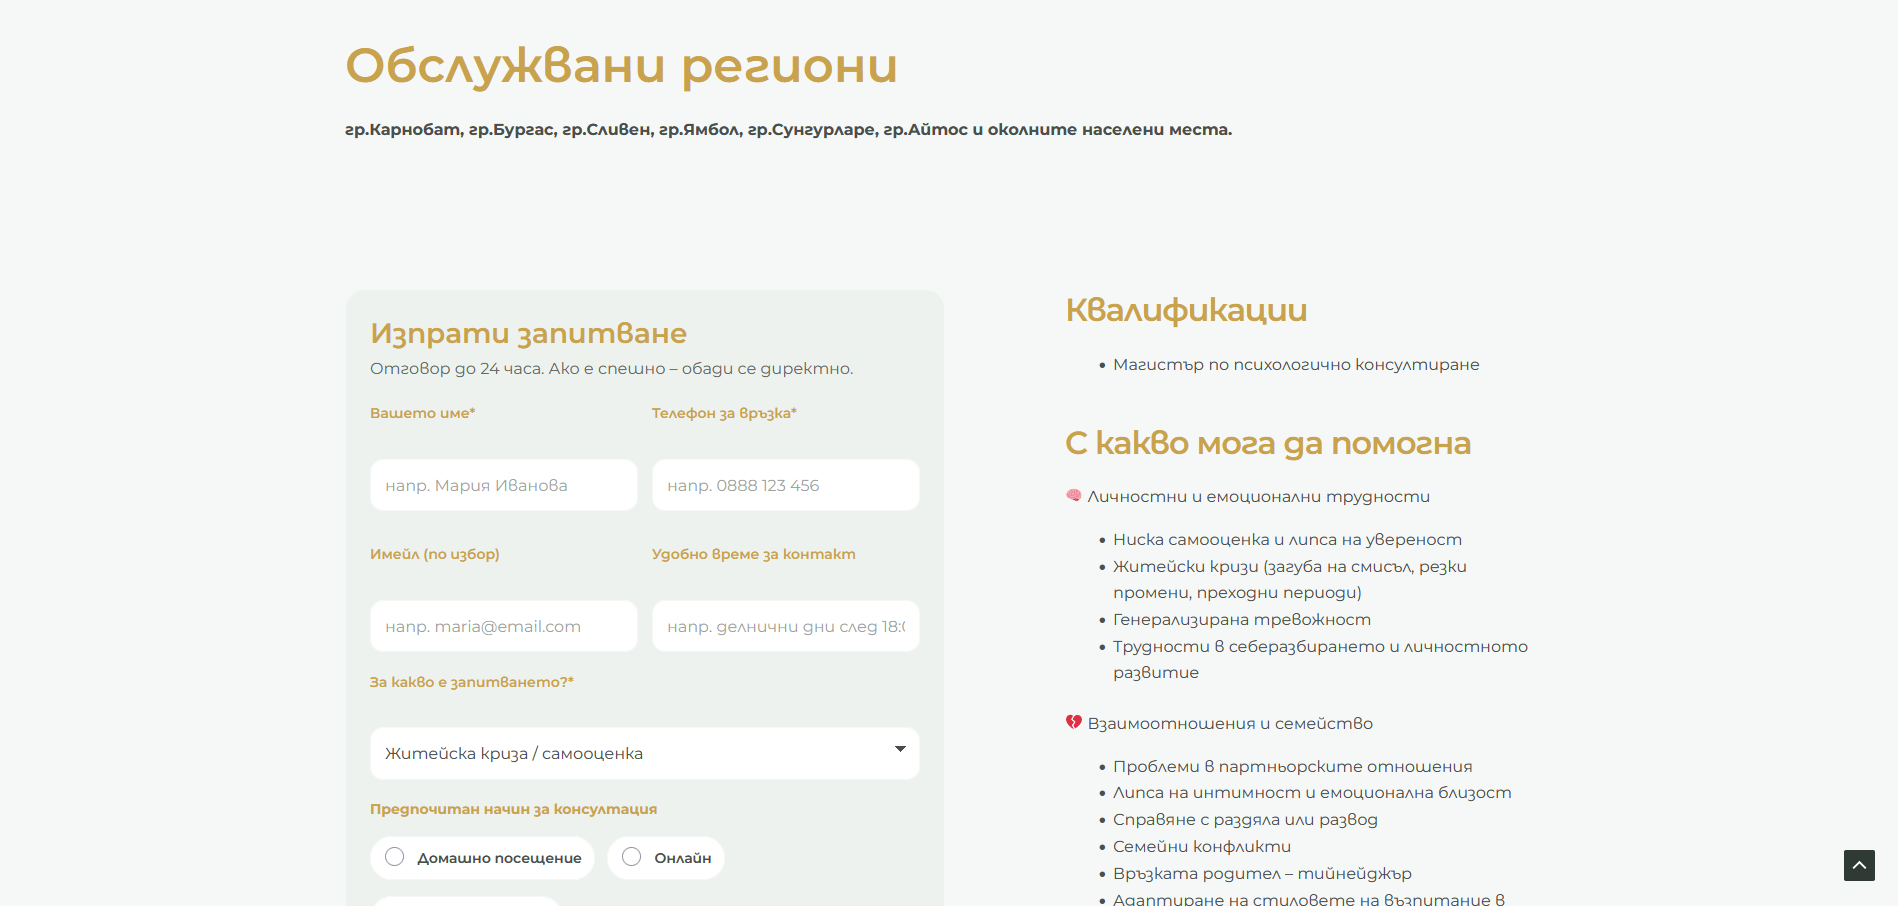Click the broken heart emoji beside Взаимоотношения
The height and width of the screenshot is (906, 1898).
(1074, 722)
